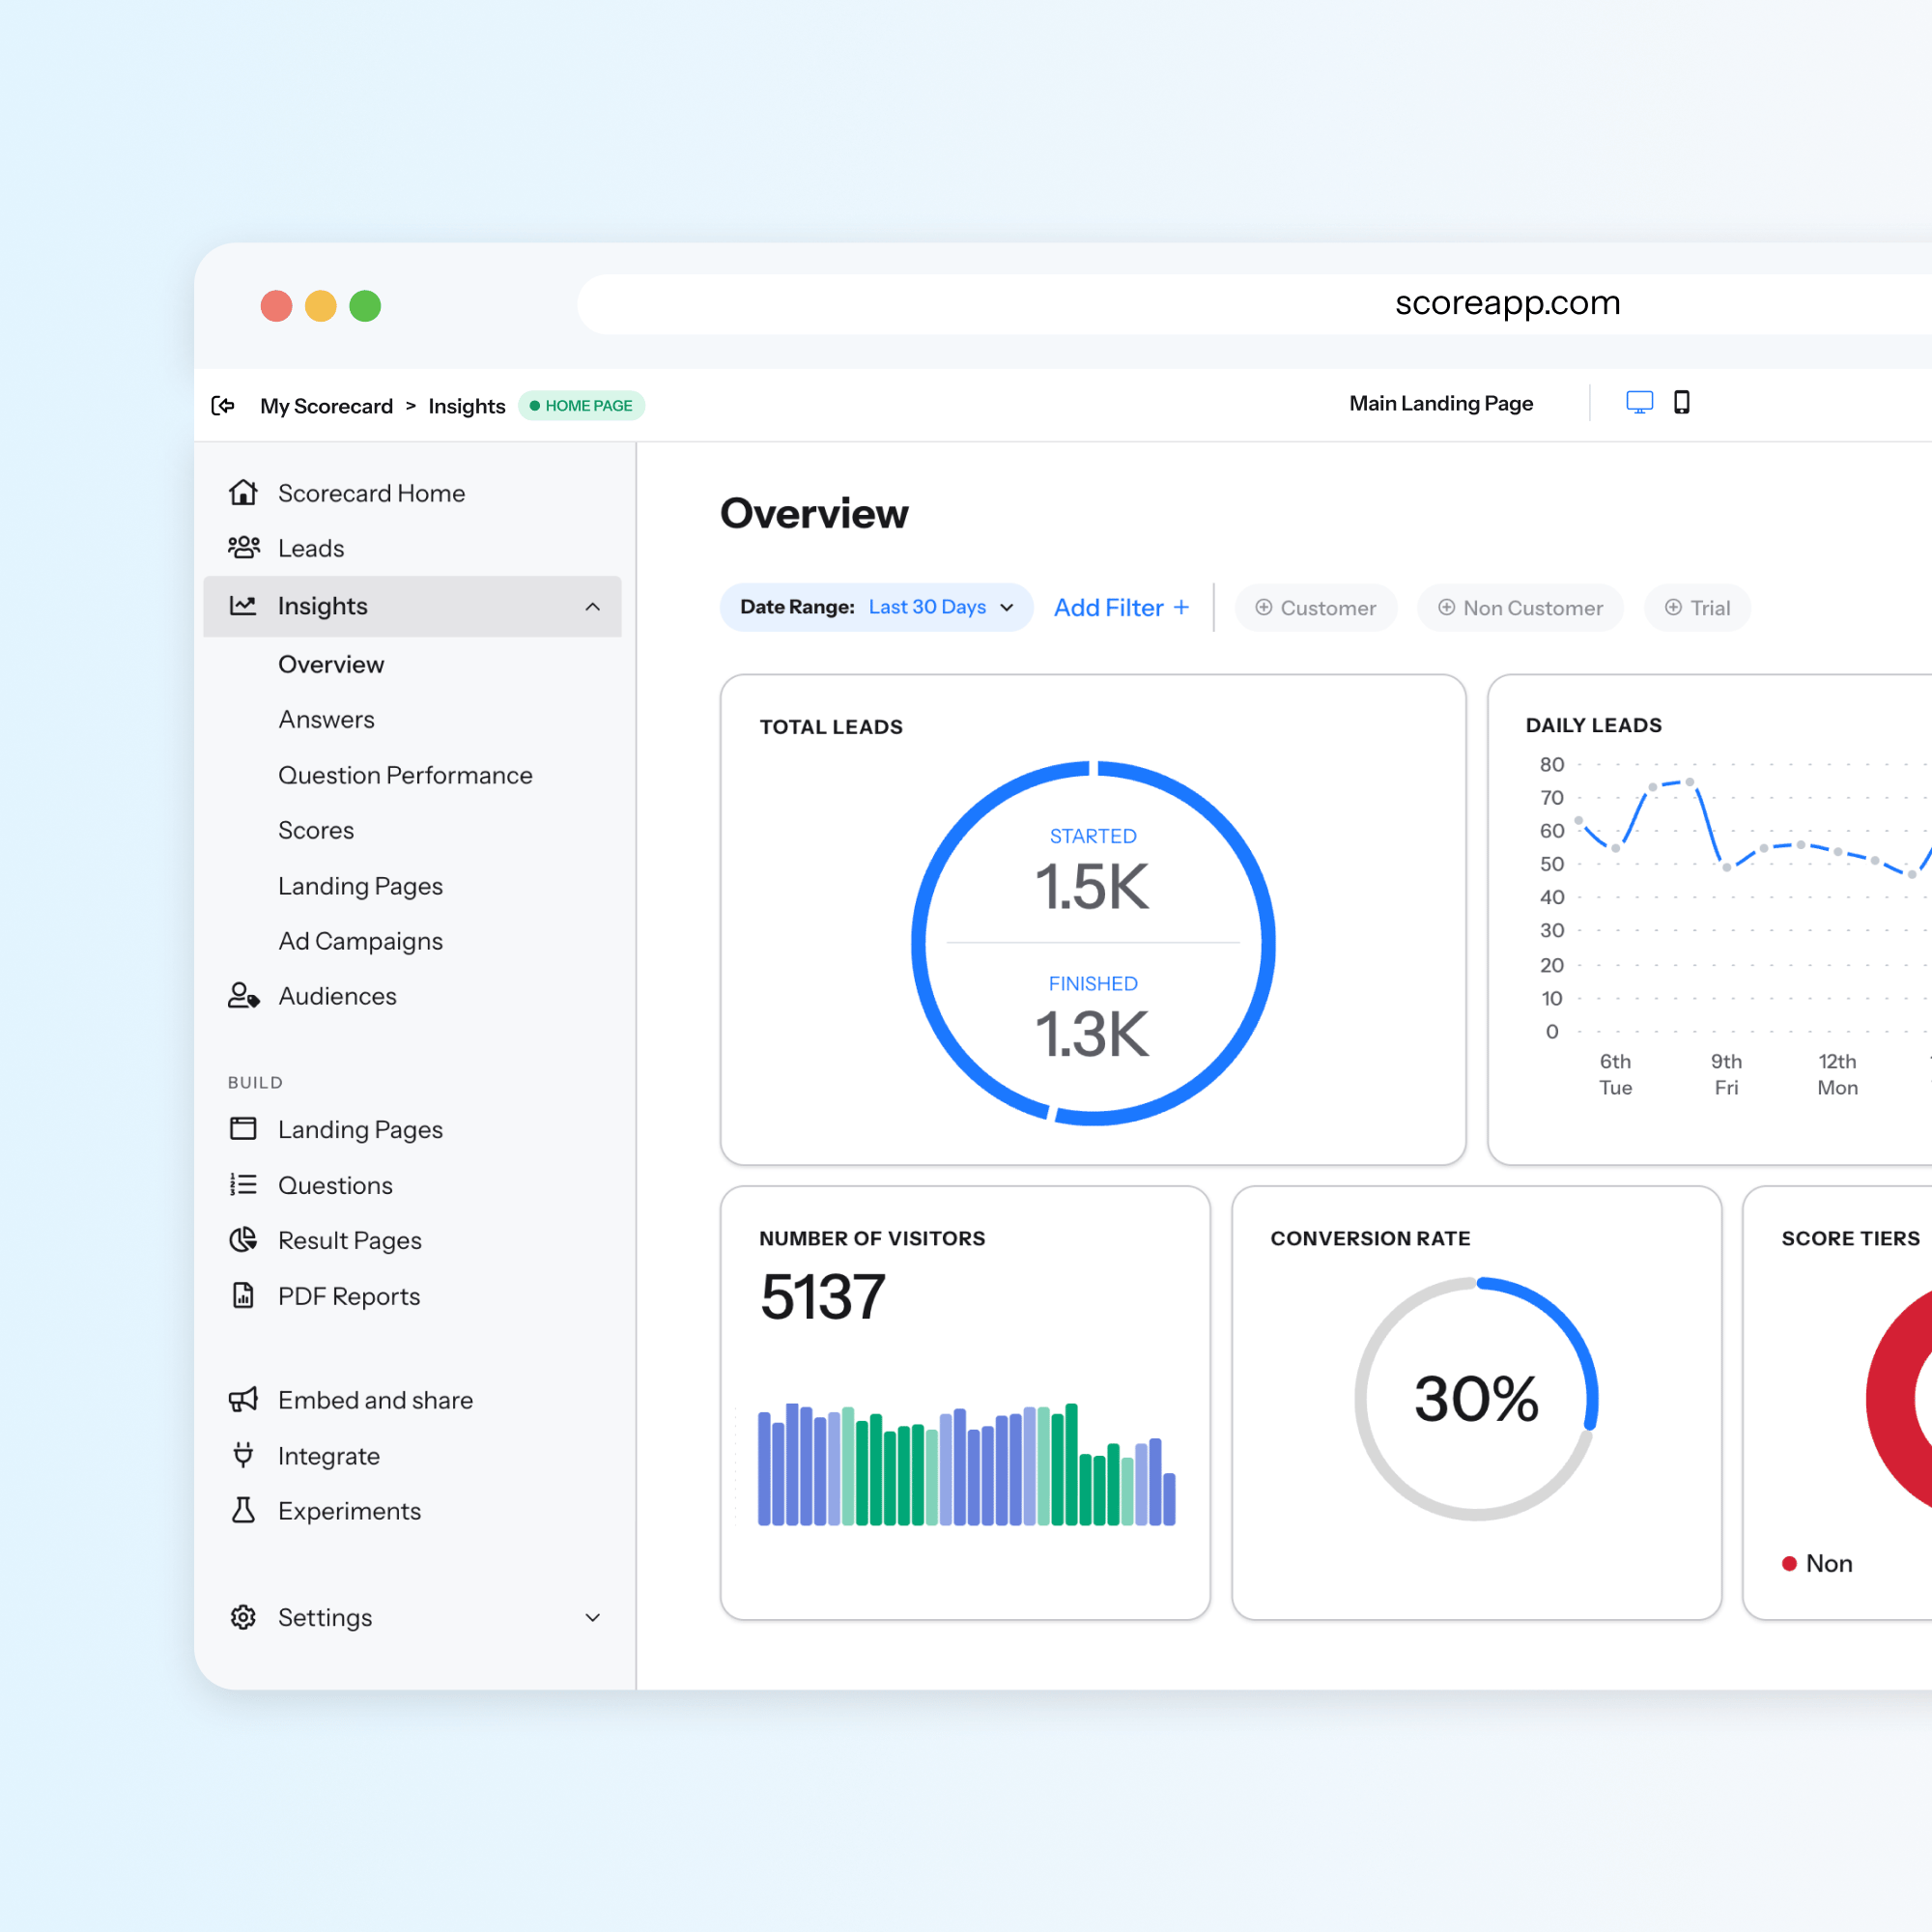This screenshot has width=1932, height=1932.
Task: Click the visitors bar chart
Action: 966,1463
